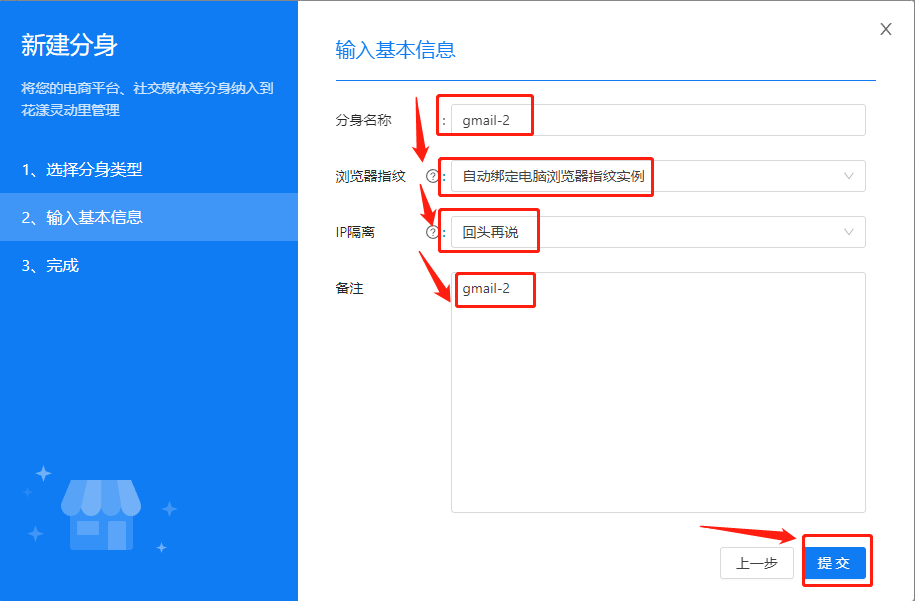Select step 2、输入基本信息 in sidebar
Screen dimensions: 915x601
click(82, 217)
